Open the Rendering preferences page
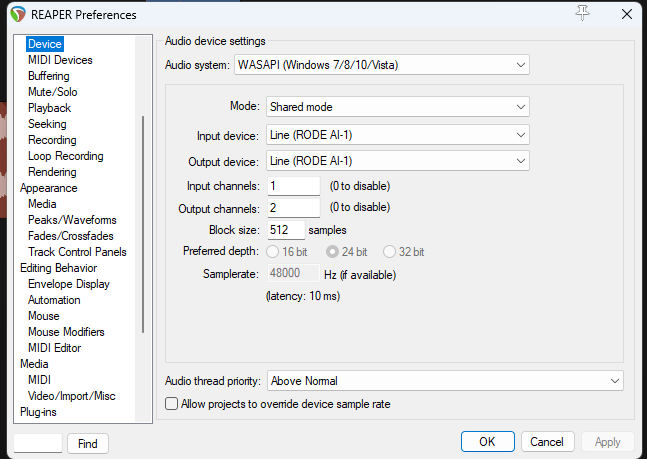 coord(52,172)
